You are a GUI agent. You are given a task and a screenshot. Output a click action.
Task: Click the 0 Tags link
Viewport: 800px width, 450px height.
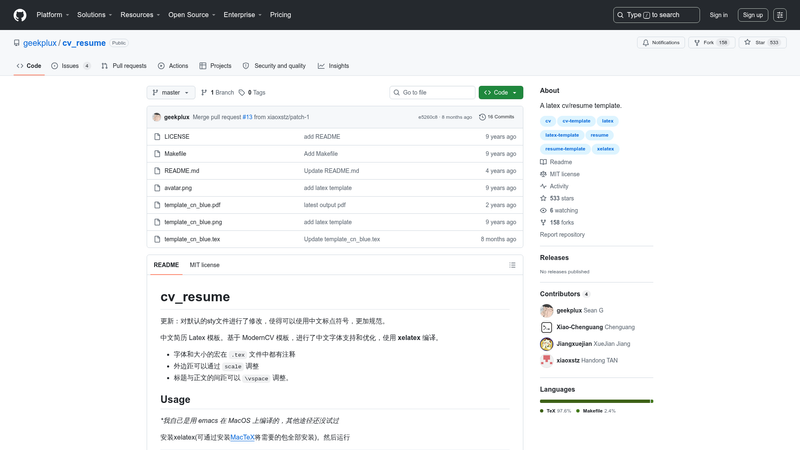252,92
